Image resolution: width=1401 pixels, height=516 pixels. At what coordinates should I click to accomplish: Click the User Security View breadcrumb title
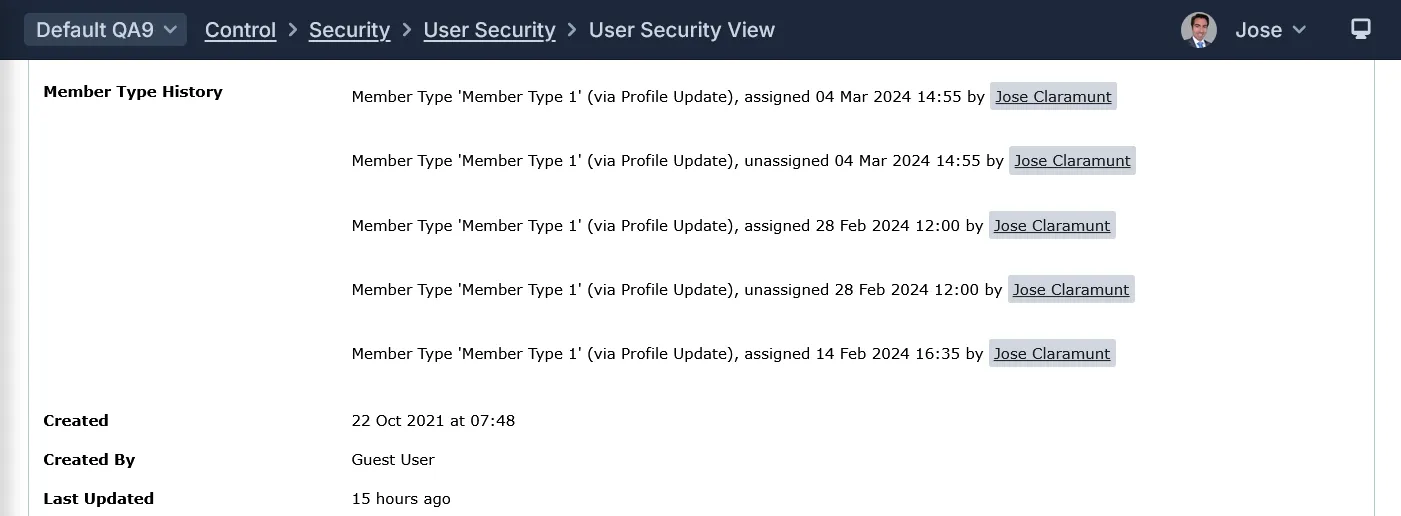coord(681,30)
